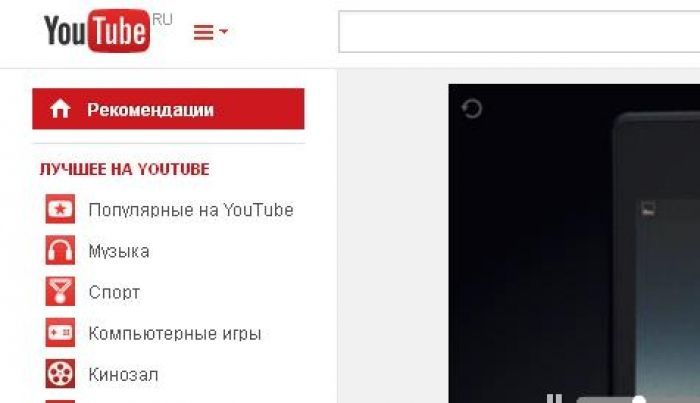Screen dimensions: 700x403
Task: Open Популярные на YouTube link
Action: pos(191,210)
